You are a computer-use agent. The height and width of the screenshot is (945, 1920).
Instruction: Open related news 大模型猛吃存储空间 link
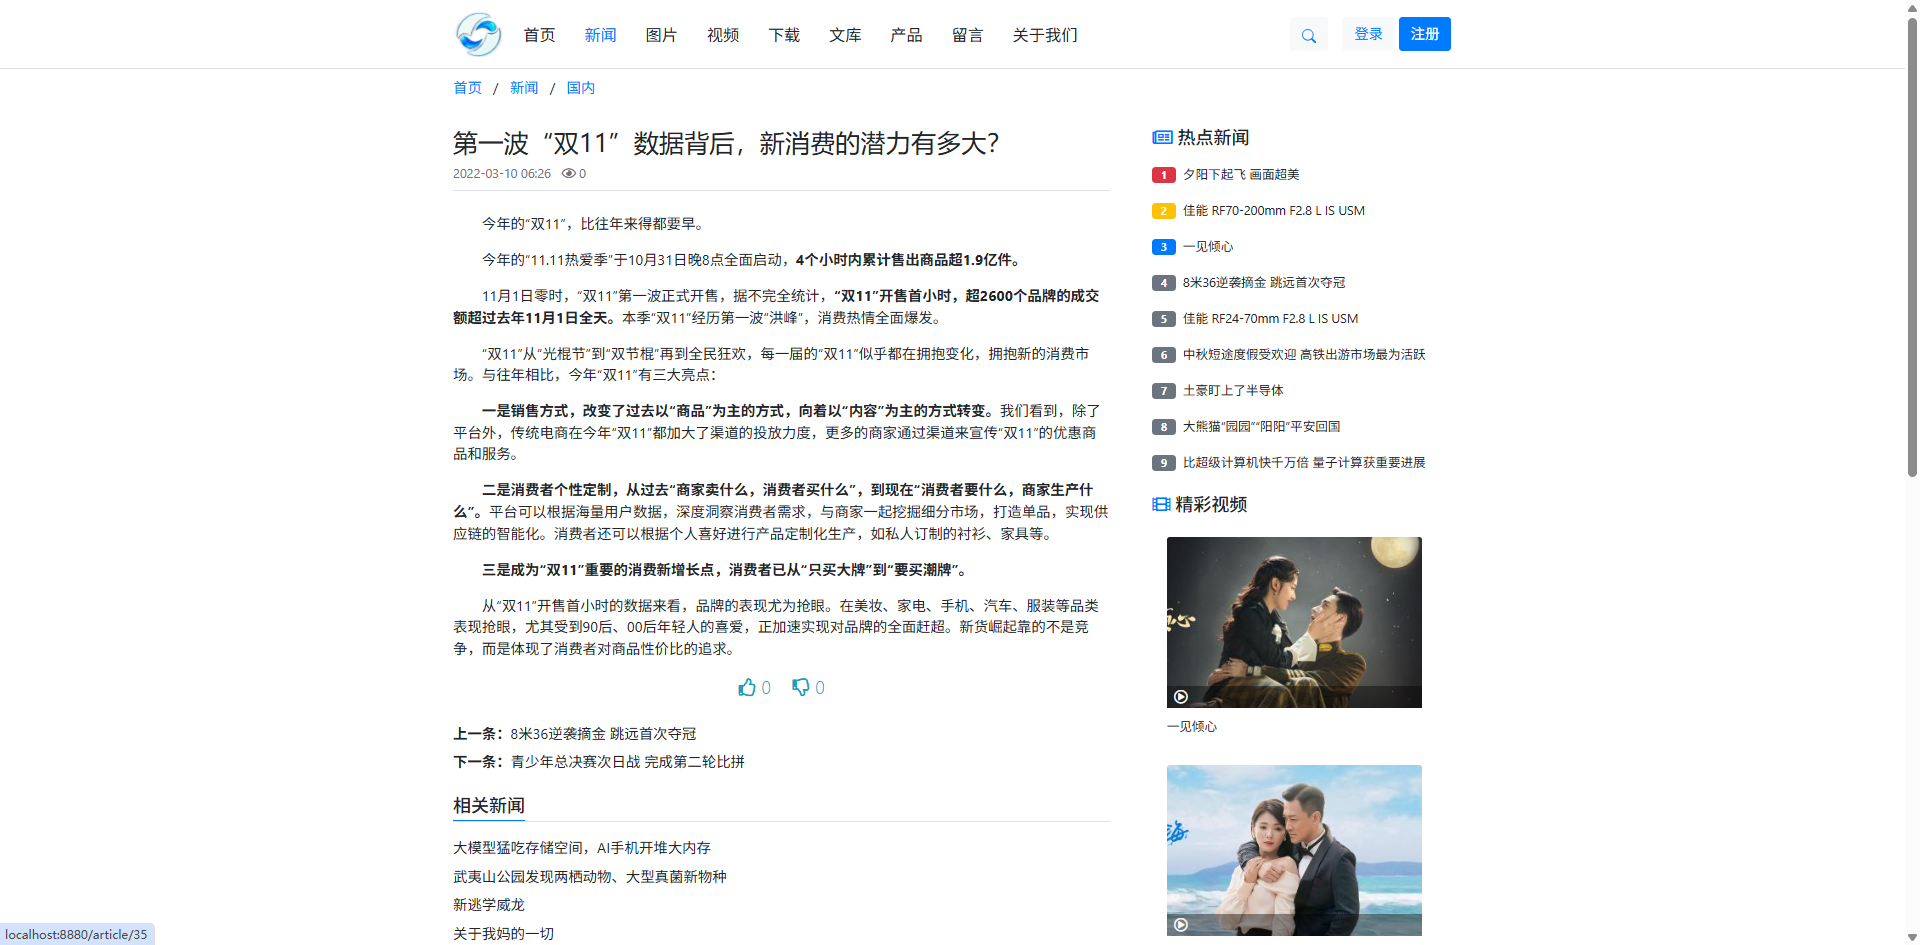(x=581, y=848)
